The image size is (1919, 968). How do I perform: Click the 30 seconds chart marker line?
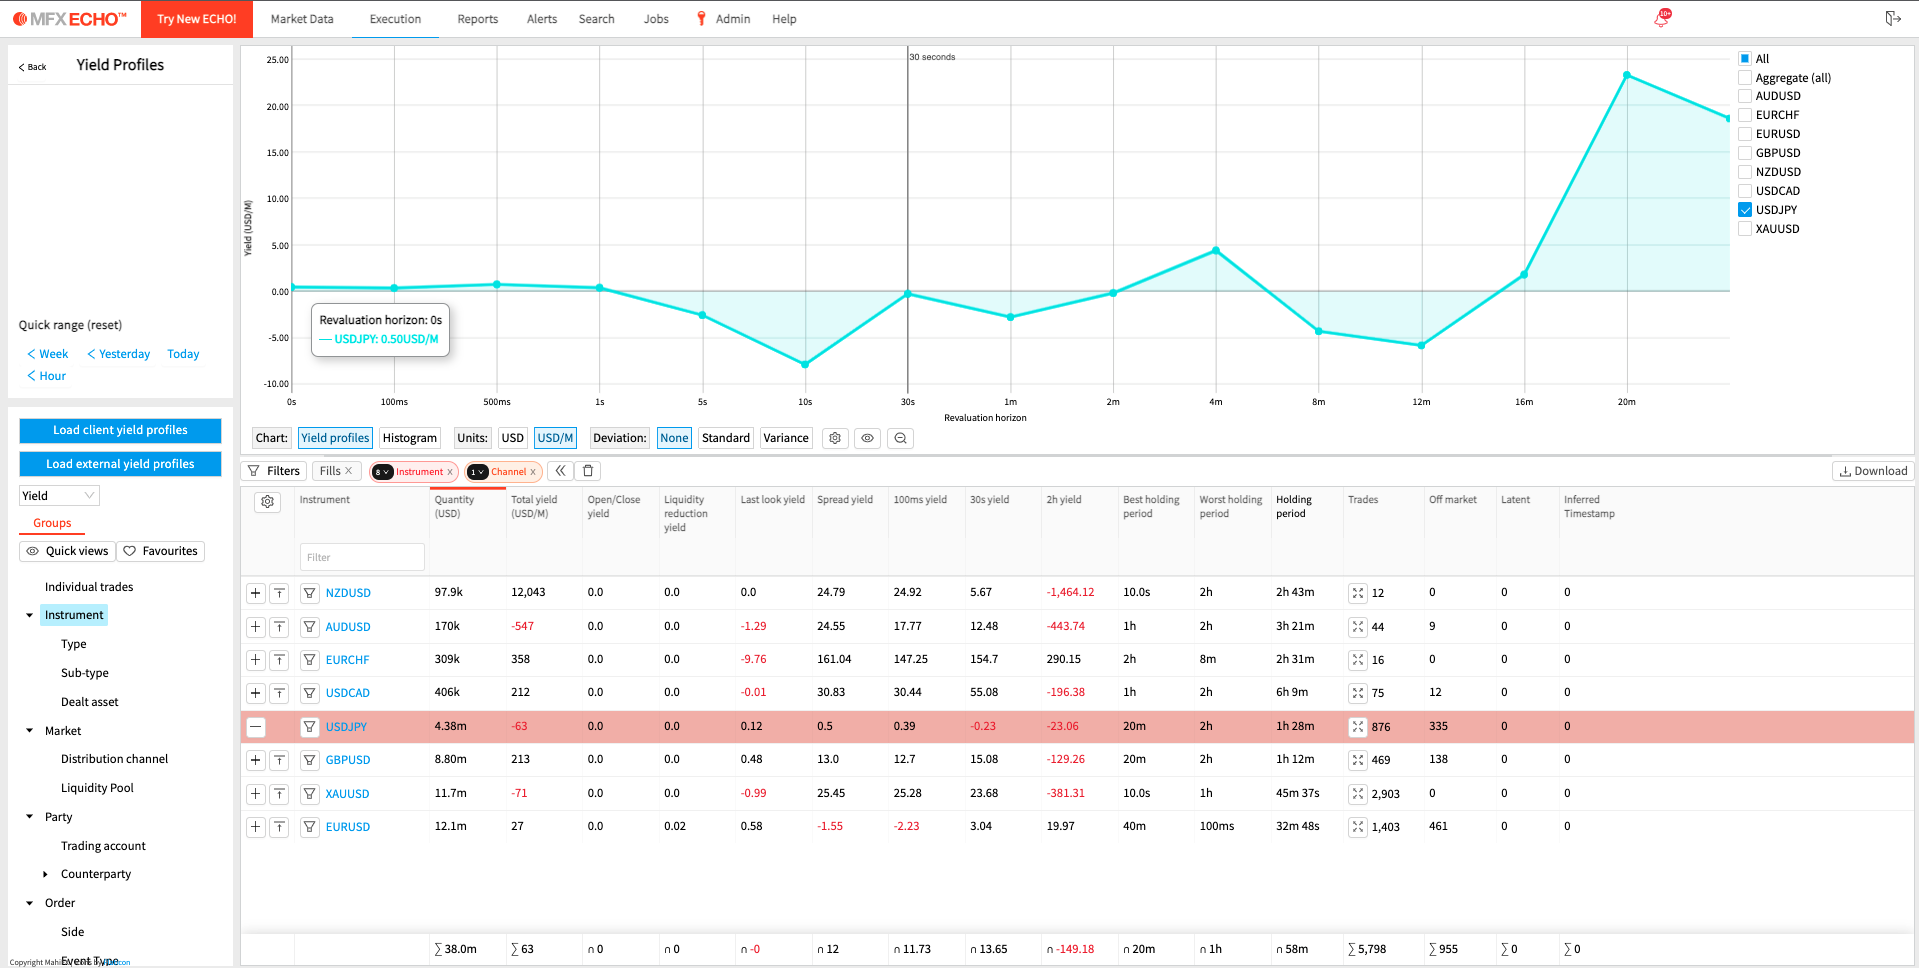pyautogui.click(x=908, y=220)
